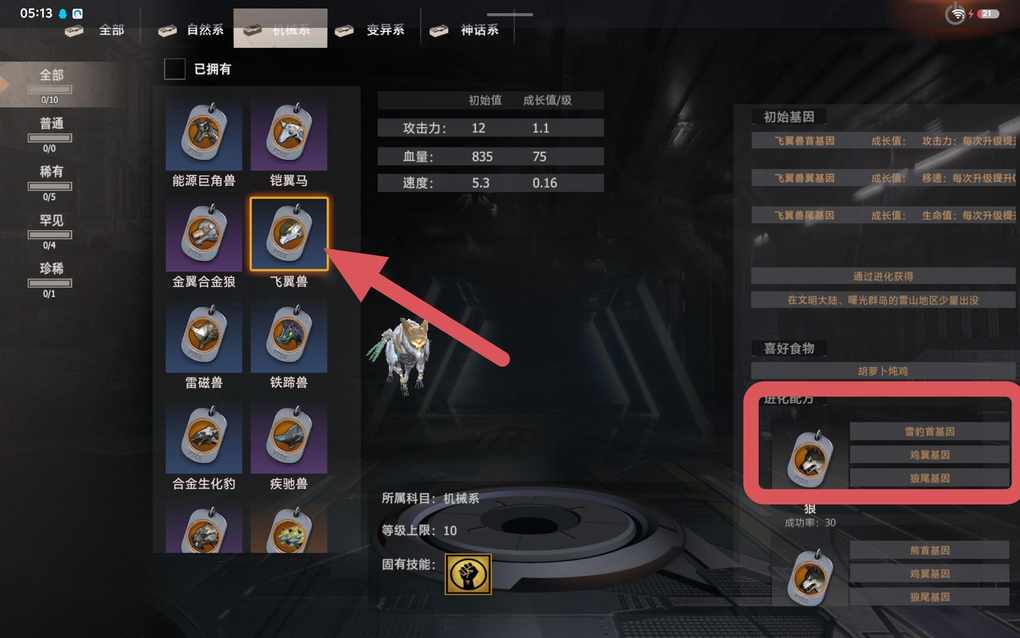Click the 通过进化获得 info bar
1020x638 pixels.
point(883,276)
